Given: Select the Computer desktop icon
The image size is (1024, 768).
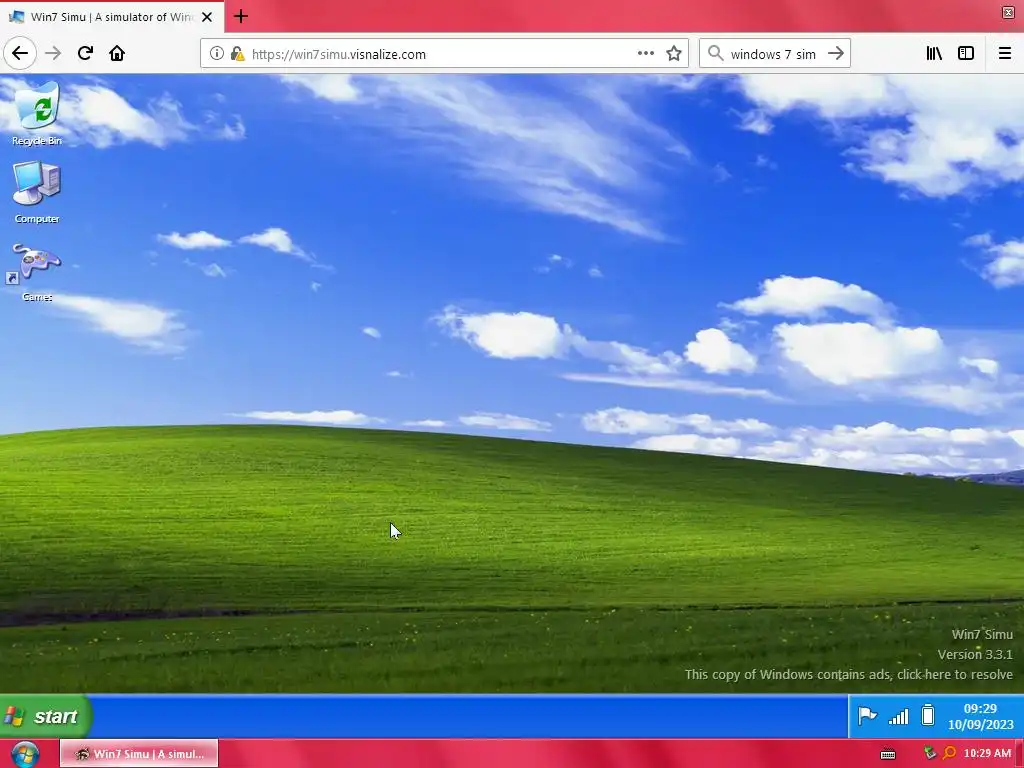Looking at the screenshot, I should [x=37, y=192].
